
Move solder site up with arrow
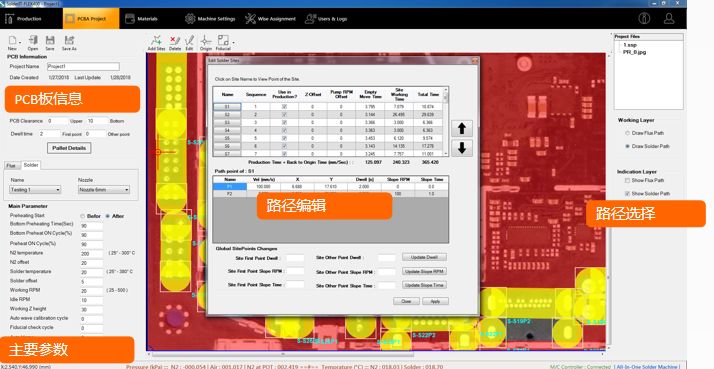tap(462, 128)
